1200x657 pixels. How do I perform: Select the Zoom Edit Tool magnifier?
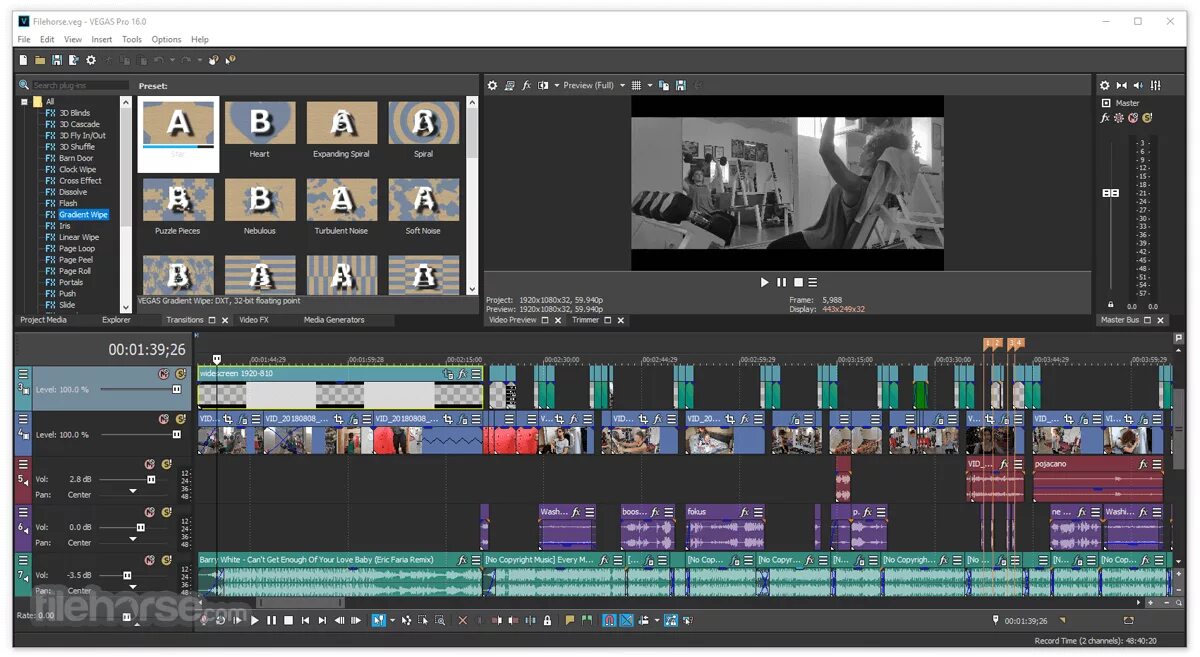(439, 620)
